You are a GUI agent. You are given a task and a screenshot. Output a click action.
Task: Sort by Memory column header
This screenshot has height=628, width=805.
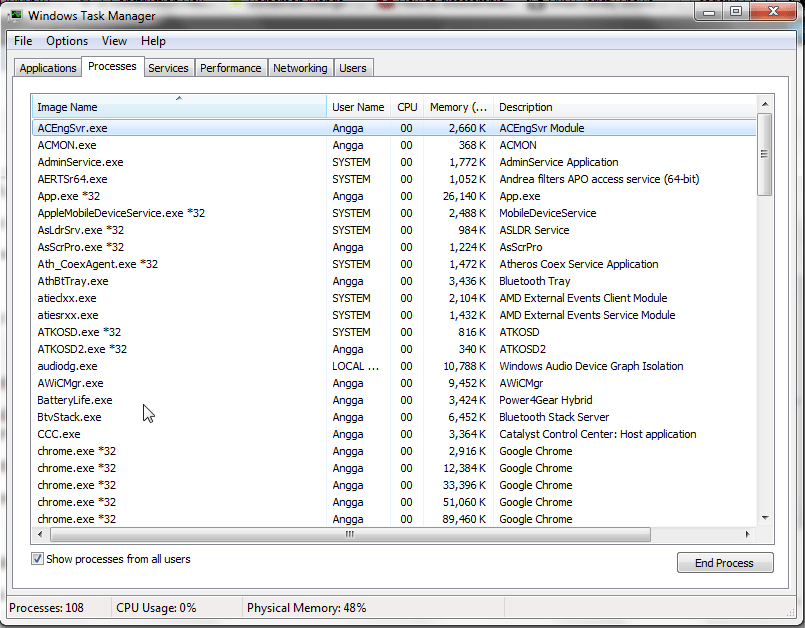click(x=458, y=107)
